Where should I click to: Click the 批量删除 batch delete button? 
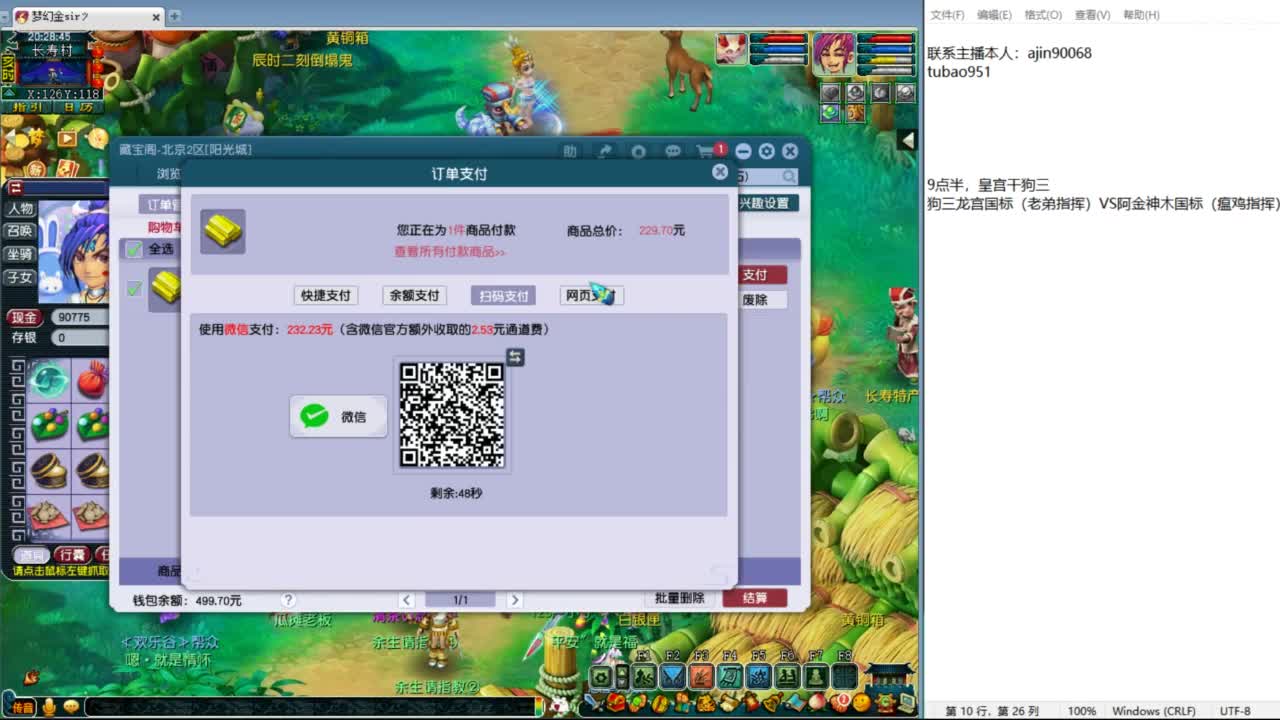680,598
